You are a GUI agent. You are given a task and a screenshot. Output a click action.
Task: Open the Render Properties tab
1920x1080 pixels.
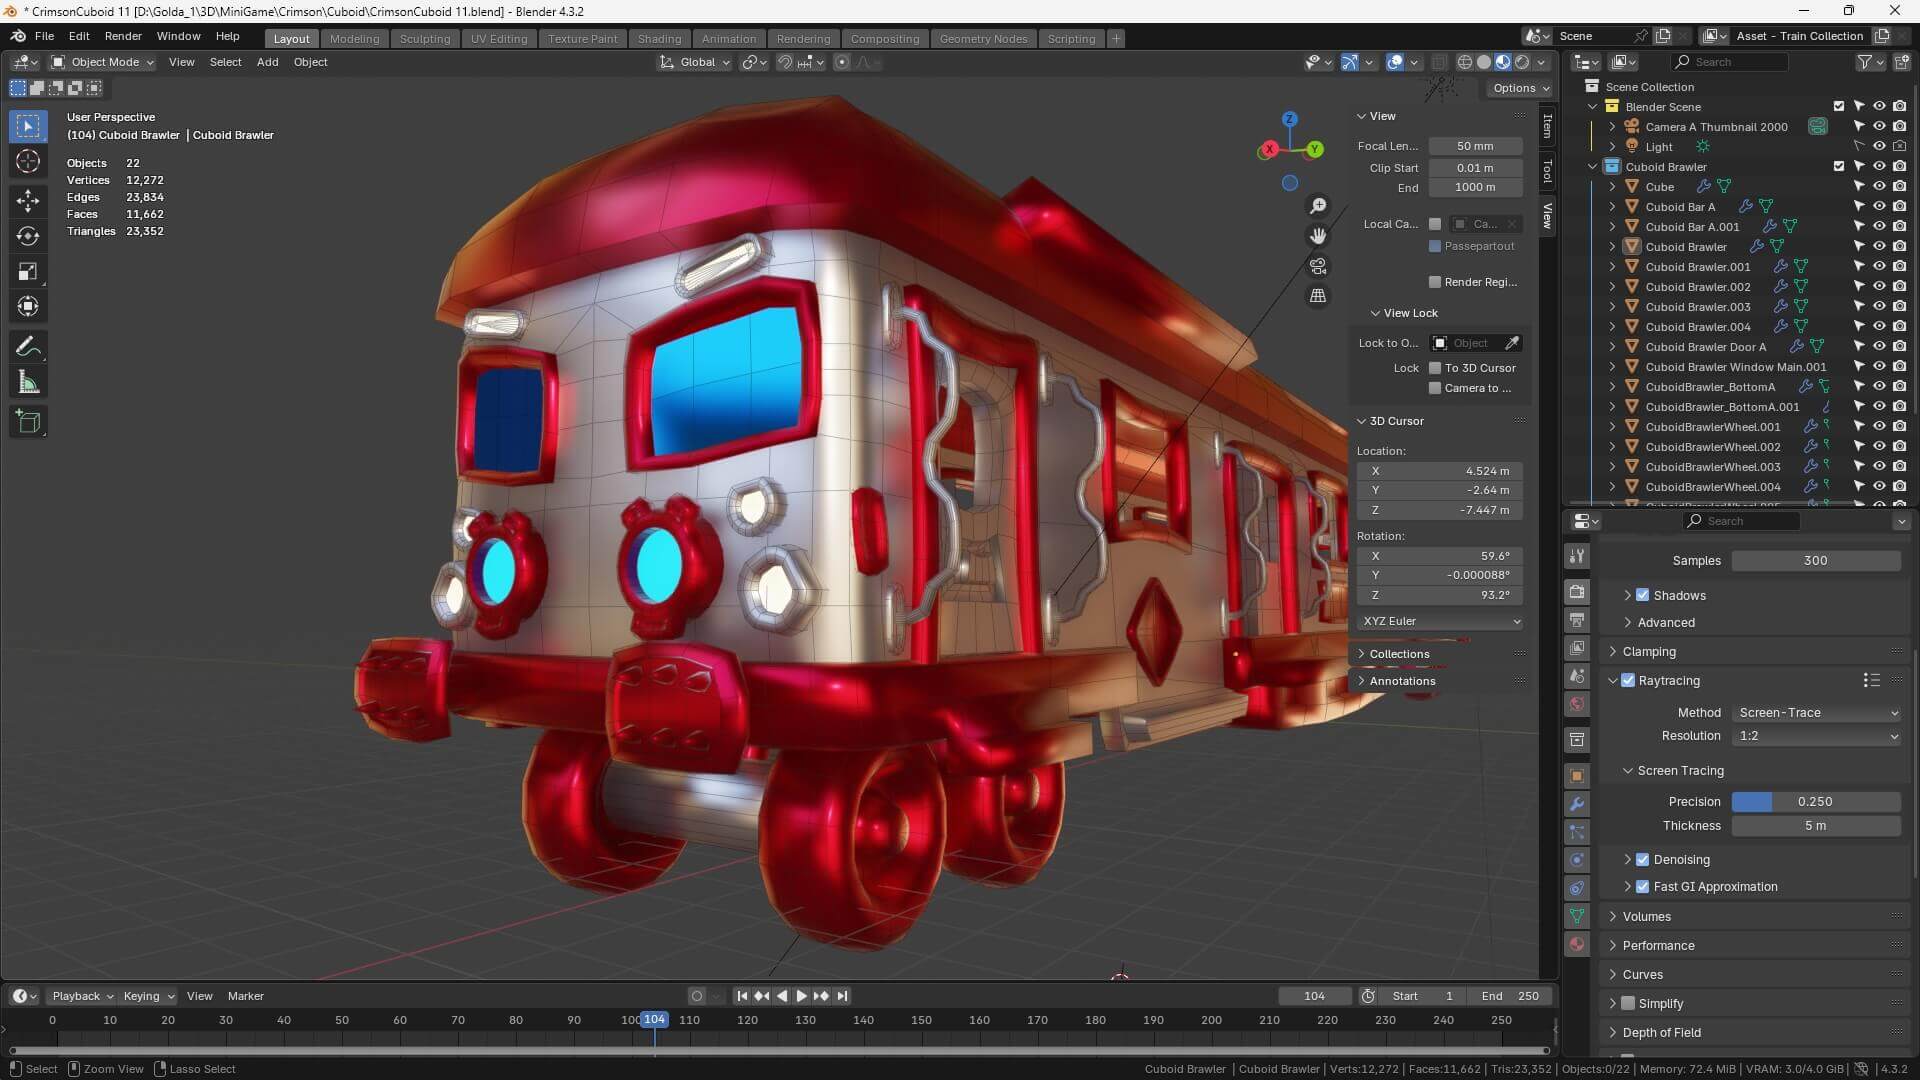(x=1577, y=591)
